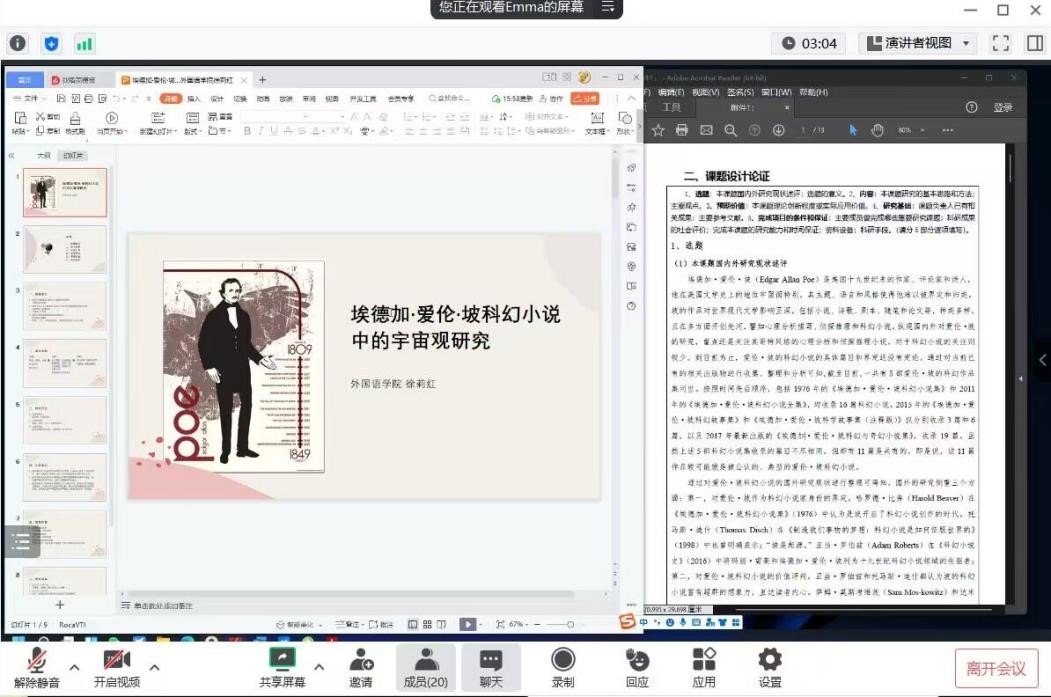
Task: Open the screen-viewing options menu
Action: (607, 7)
